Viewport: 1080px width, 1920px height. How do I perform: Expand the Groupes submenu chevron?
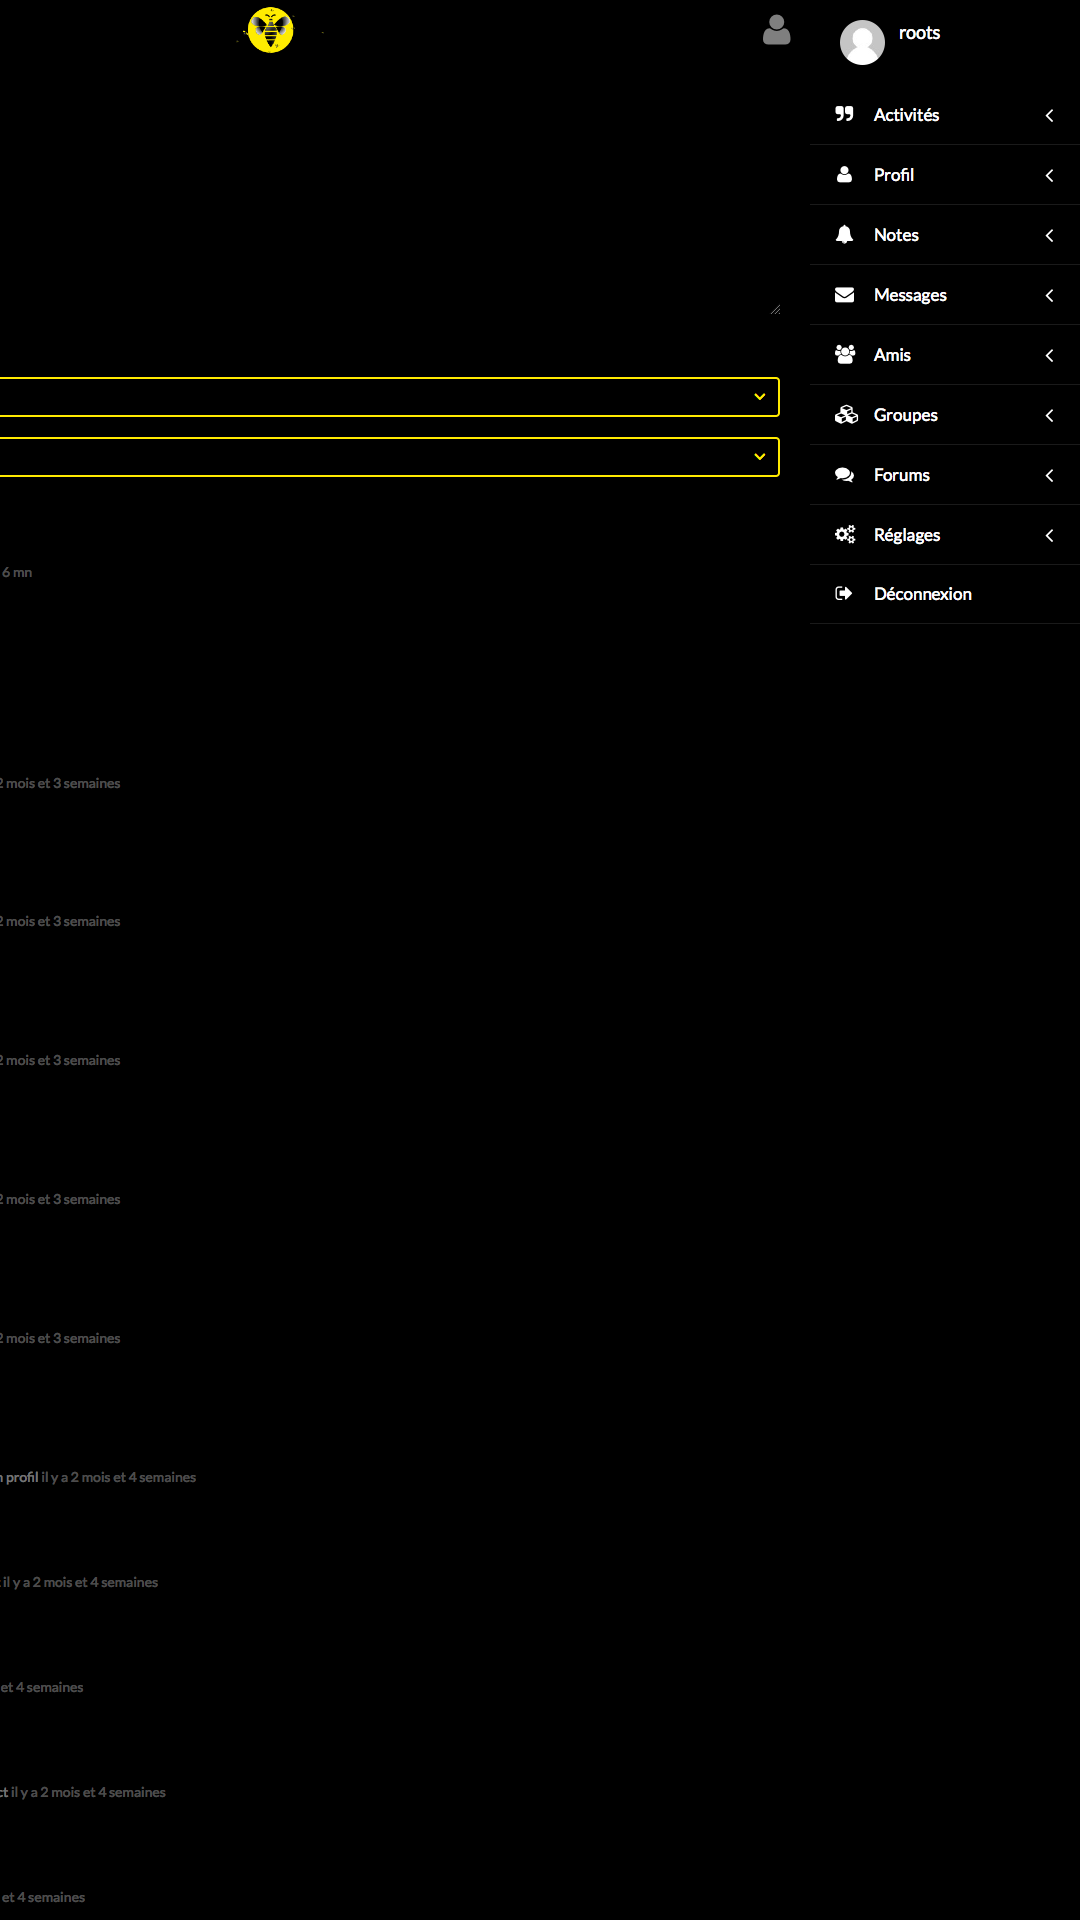pyautogui.click(x=1049, y=415)
